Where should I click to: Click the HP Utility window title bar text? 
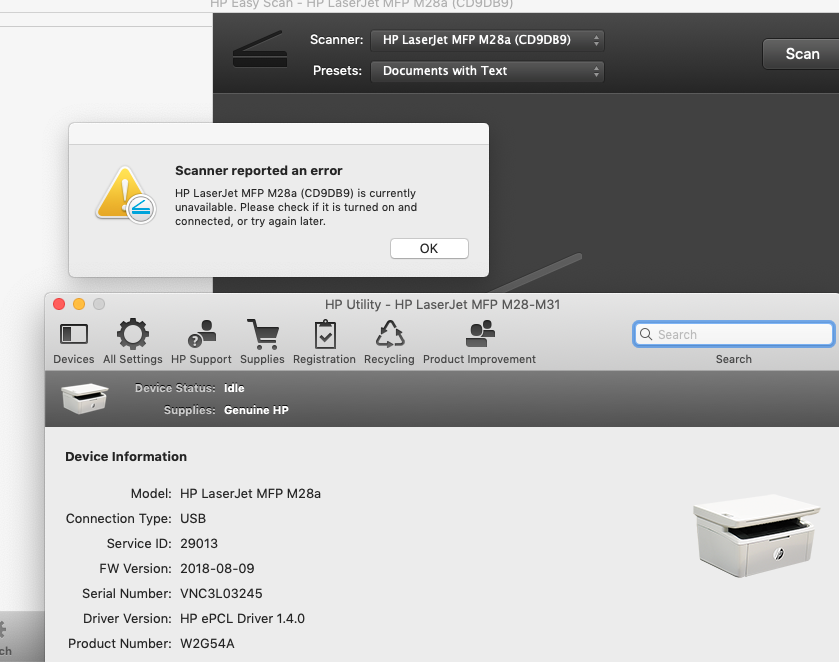point(442,305)
